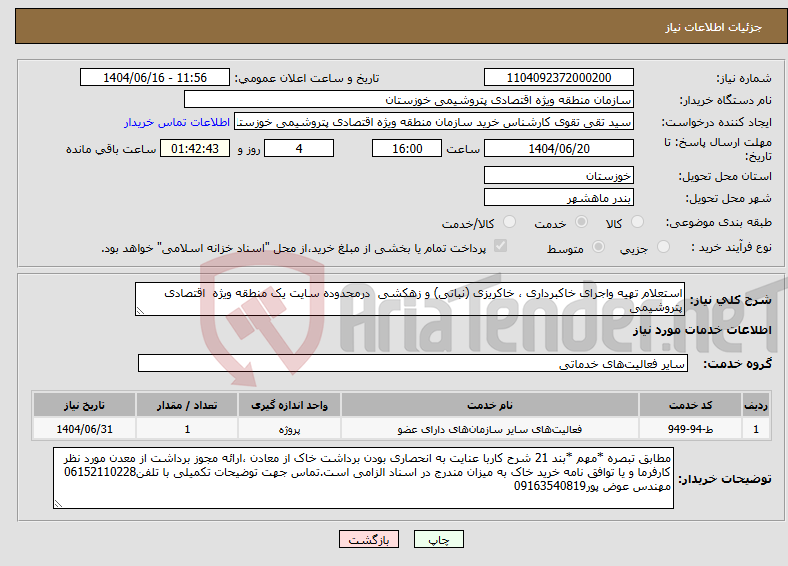788x566 pixels.
Task: Click the توضیحات خریدار notes textarea
Action: [x=363, y=478]
